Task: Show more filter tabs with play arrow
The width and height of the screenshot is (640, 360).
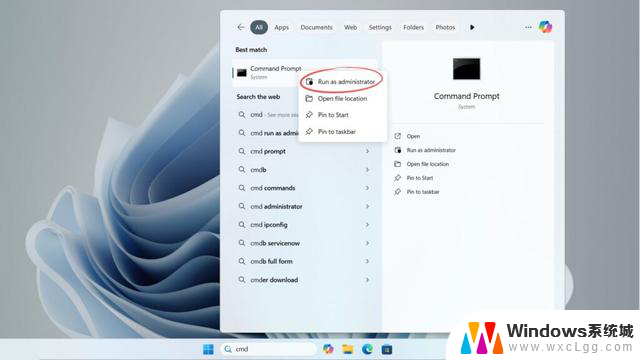Action: [472, 27]
